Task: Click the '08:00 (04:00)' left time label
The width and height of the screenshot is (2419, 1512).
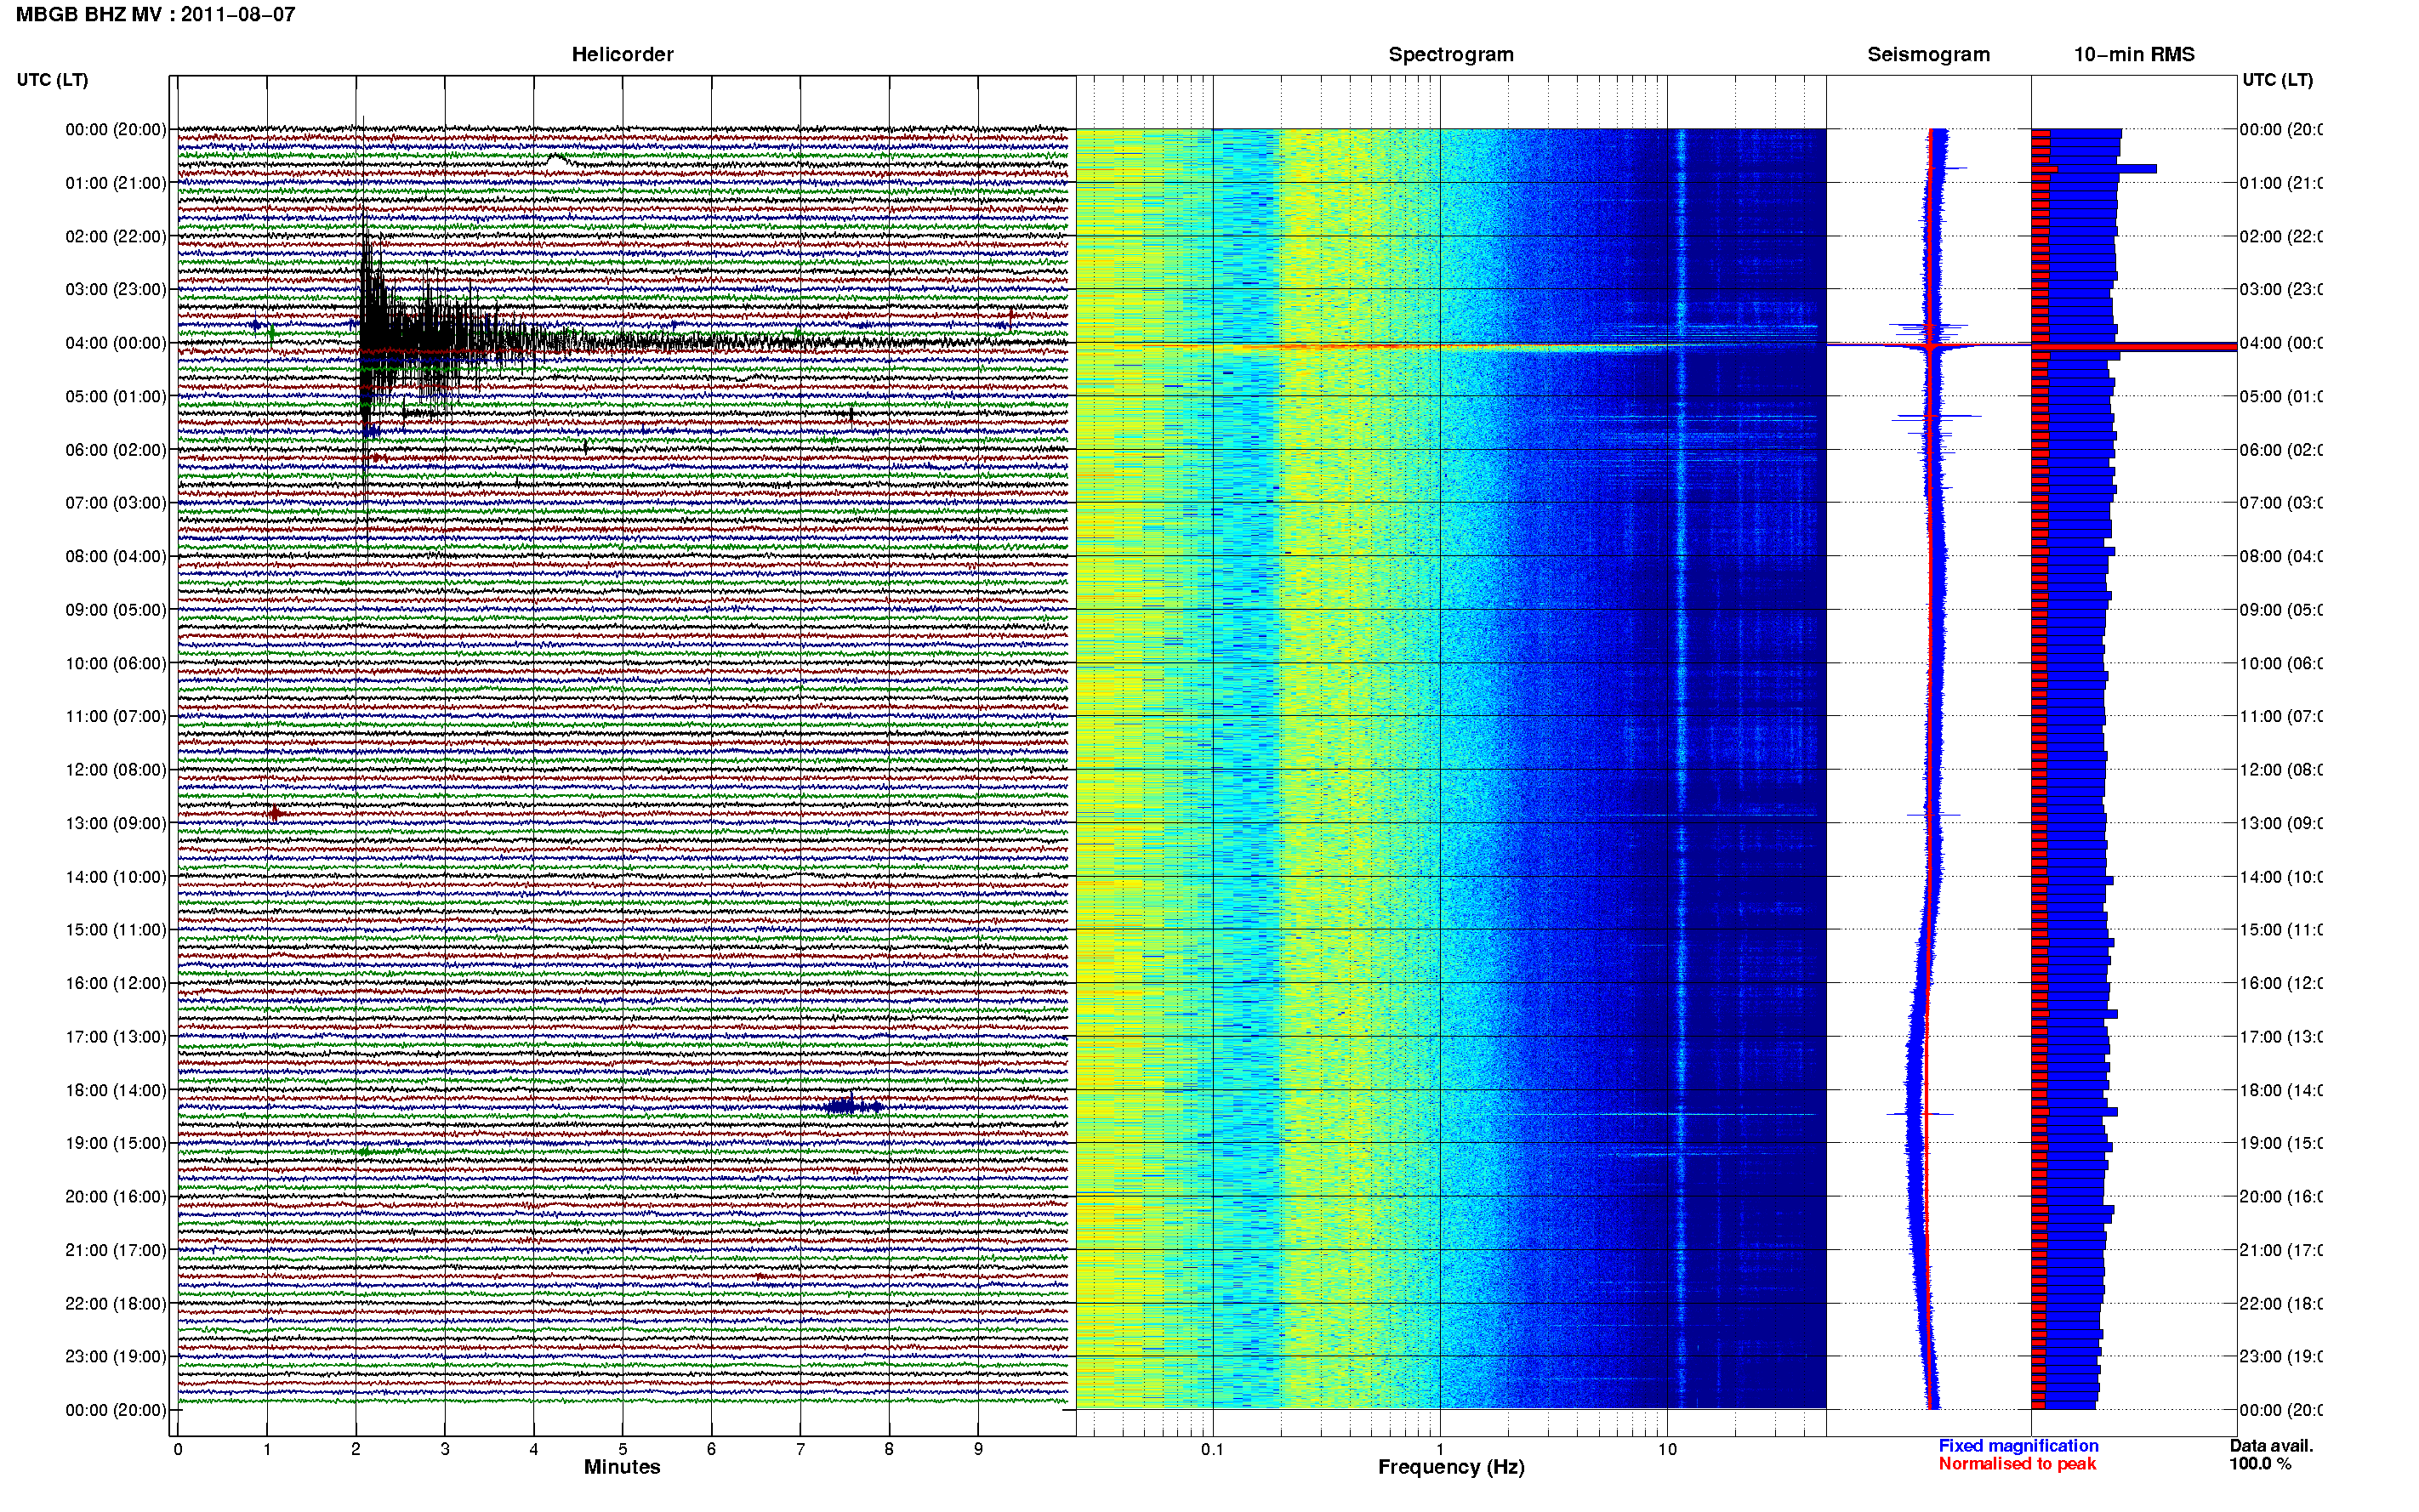Action: point(116,556)
